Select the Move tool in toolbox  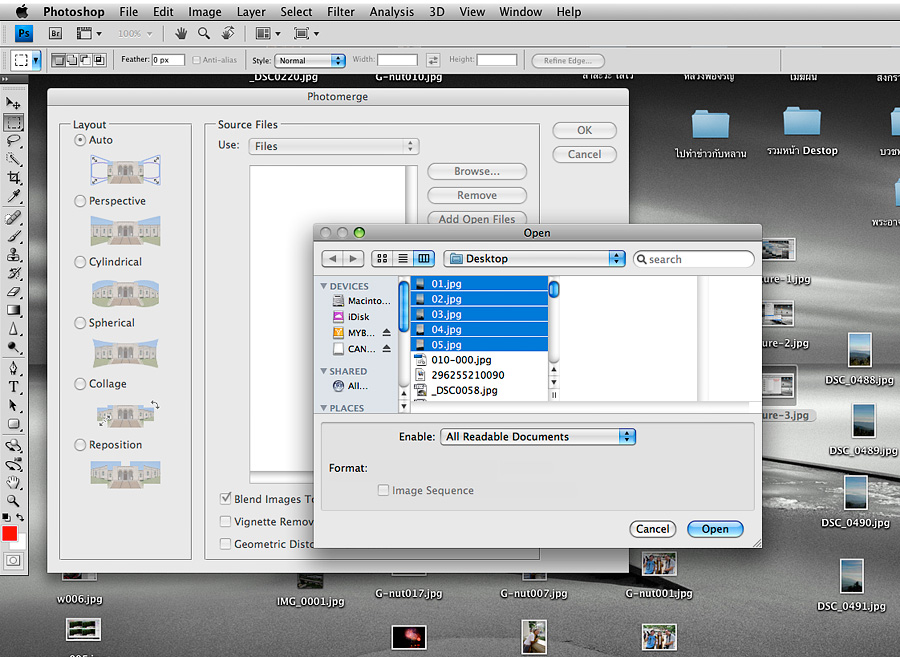[x=14, y=103]
